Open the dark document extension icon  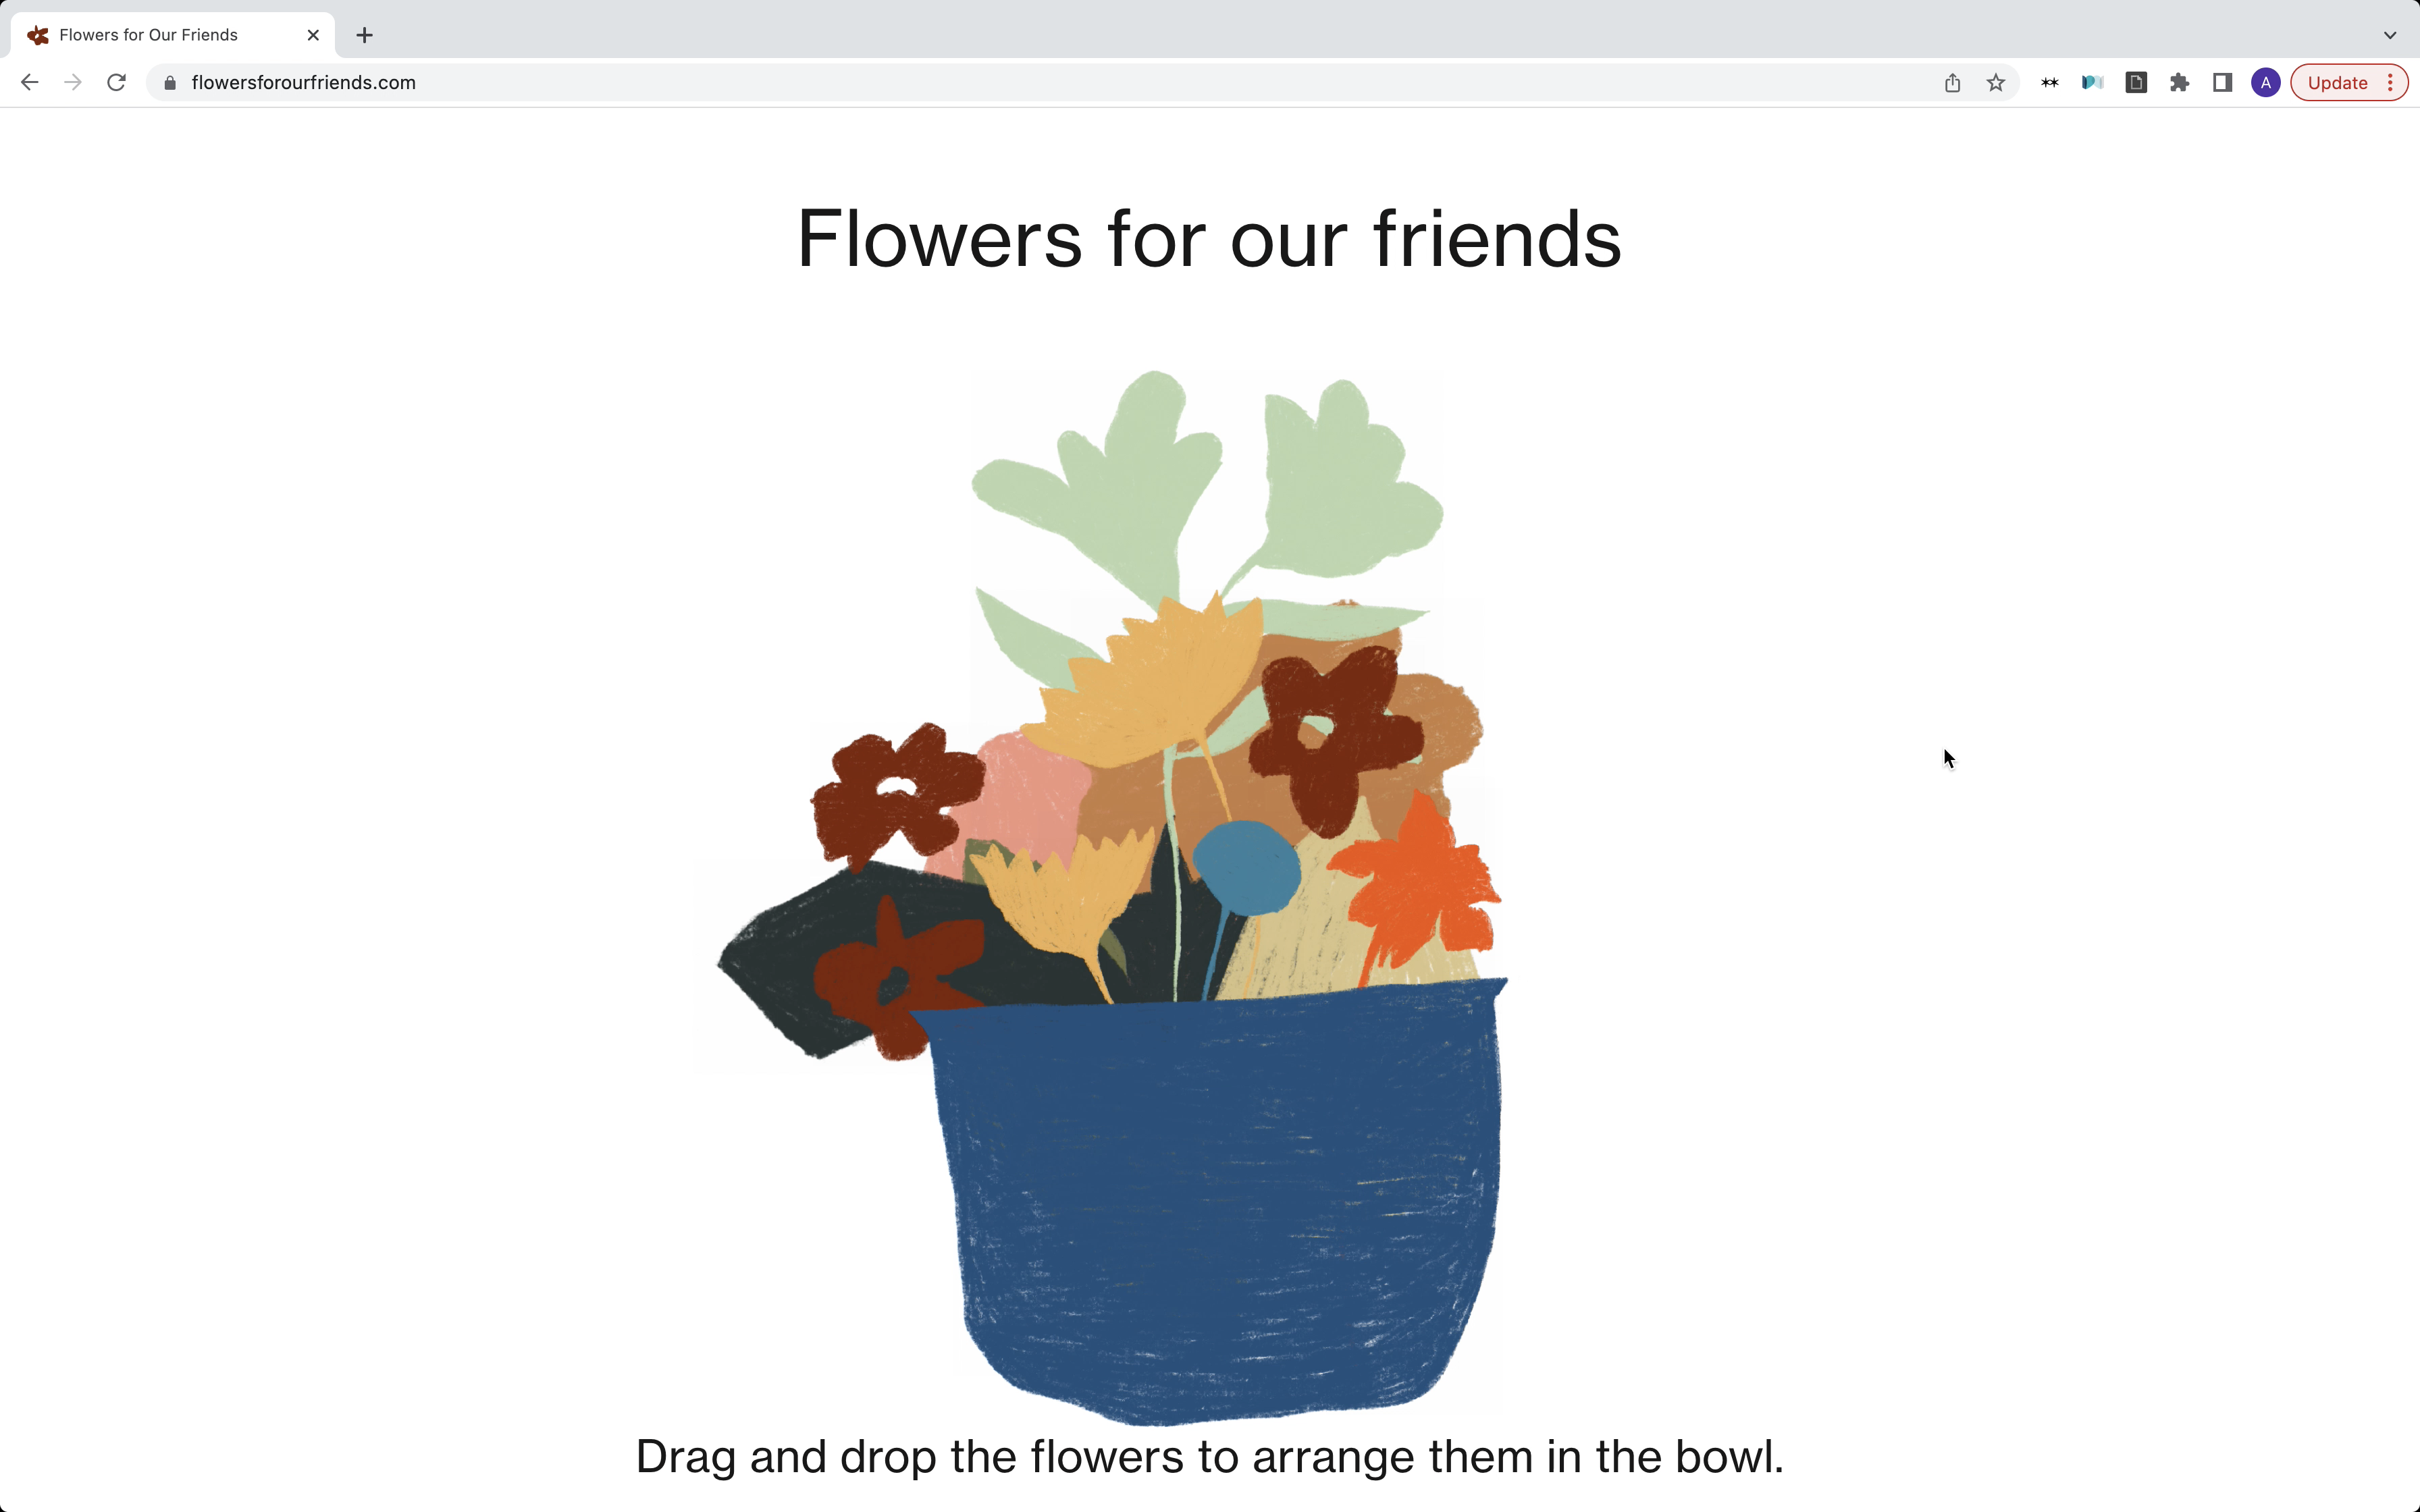(x=2136, y=83)
